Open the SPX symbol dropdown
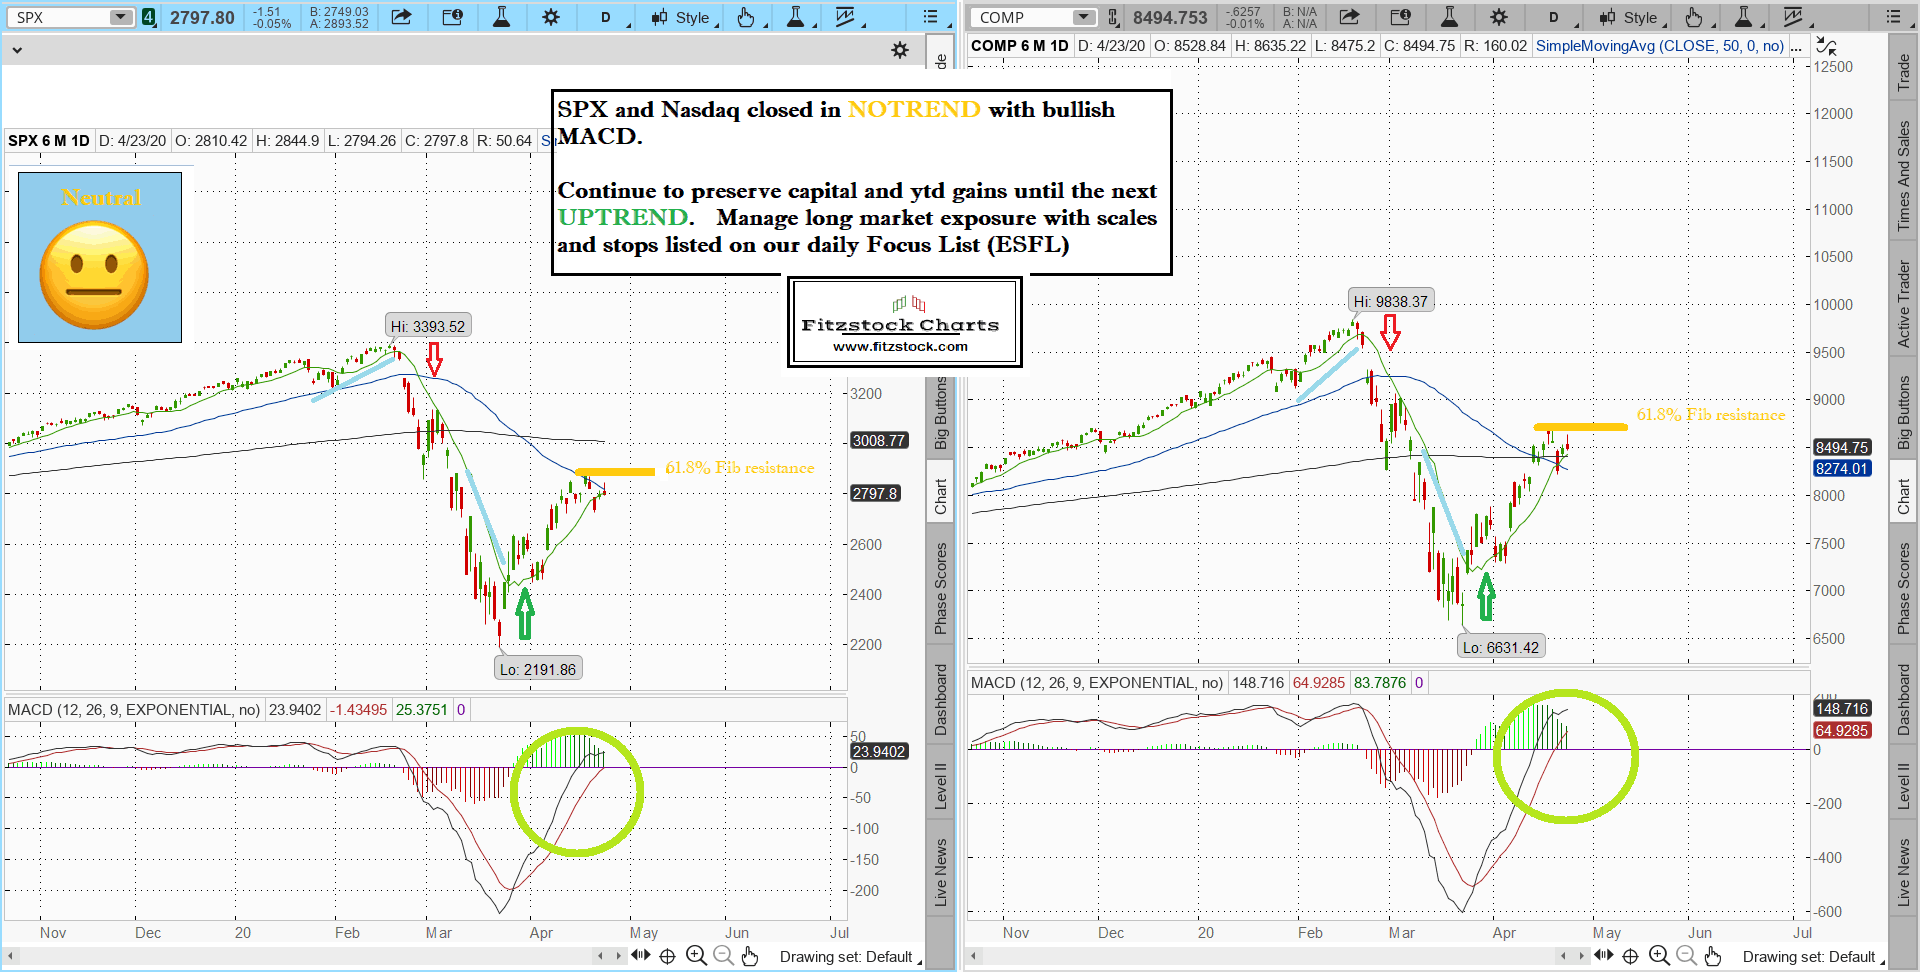Image resolution: width=1920 pixels, height=972 pixels. [121, 17]
